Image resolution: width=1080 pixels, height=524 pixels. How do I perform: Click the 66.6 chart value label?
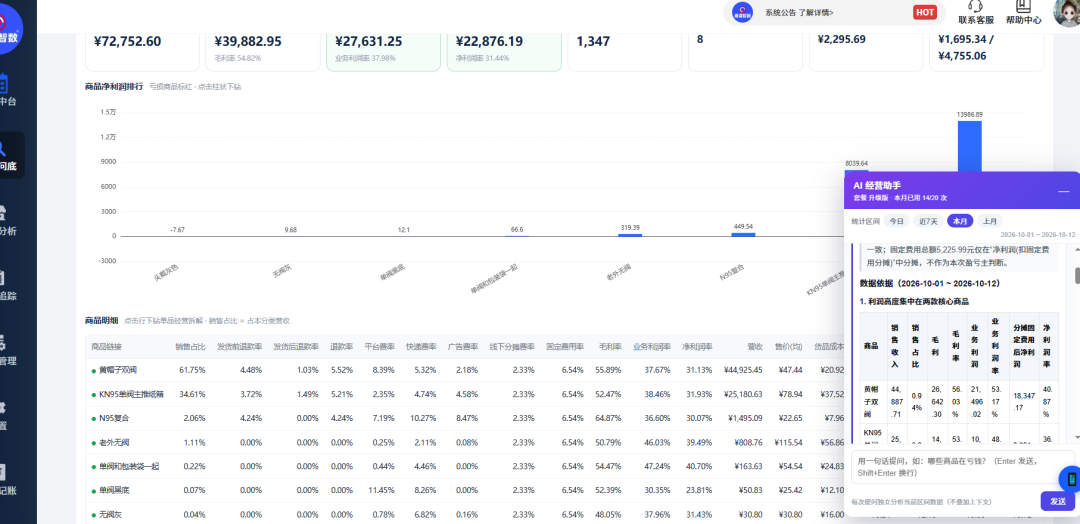tap(517, 229)
